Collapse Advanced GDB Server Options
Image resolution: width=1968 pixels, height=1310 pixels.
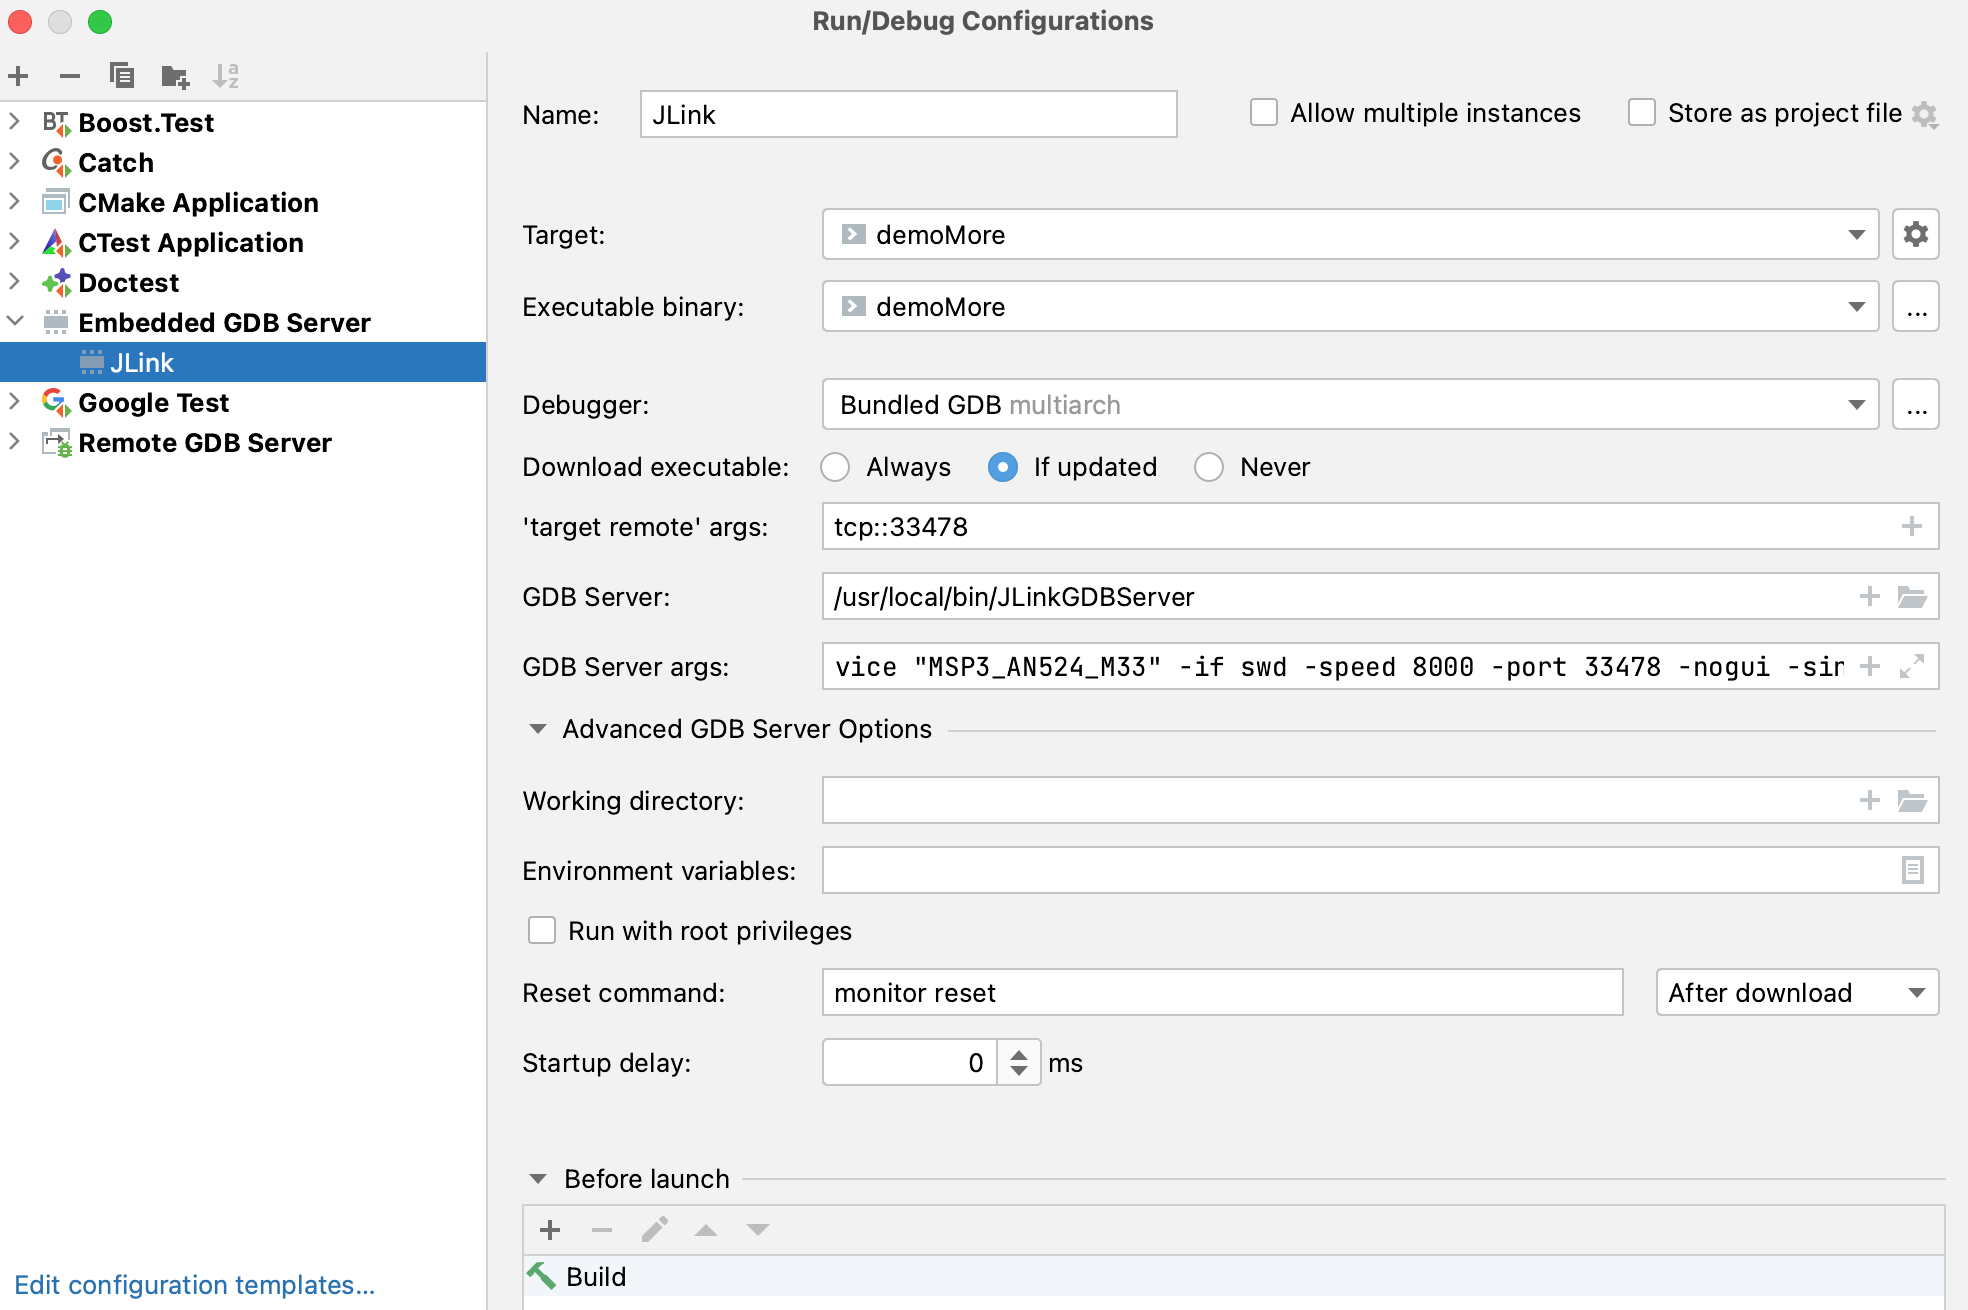click(538, 729)
